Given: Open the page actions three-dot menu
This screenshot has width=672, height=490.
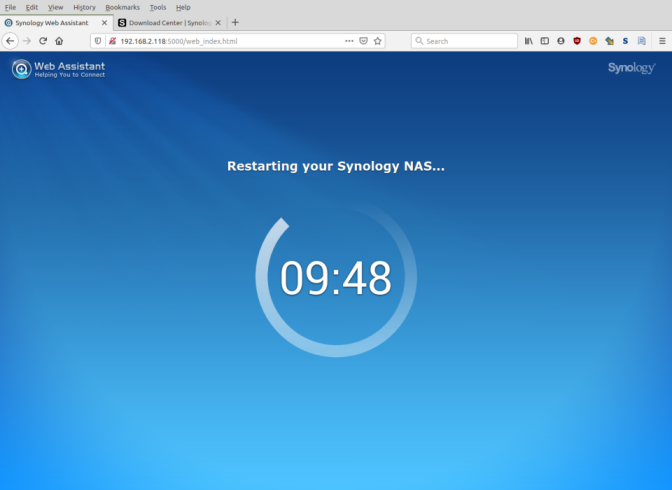Looking at the screenshot, I should coord(349,41).
